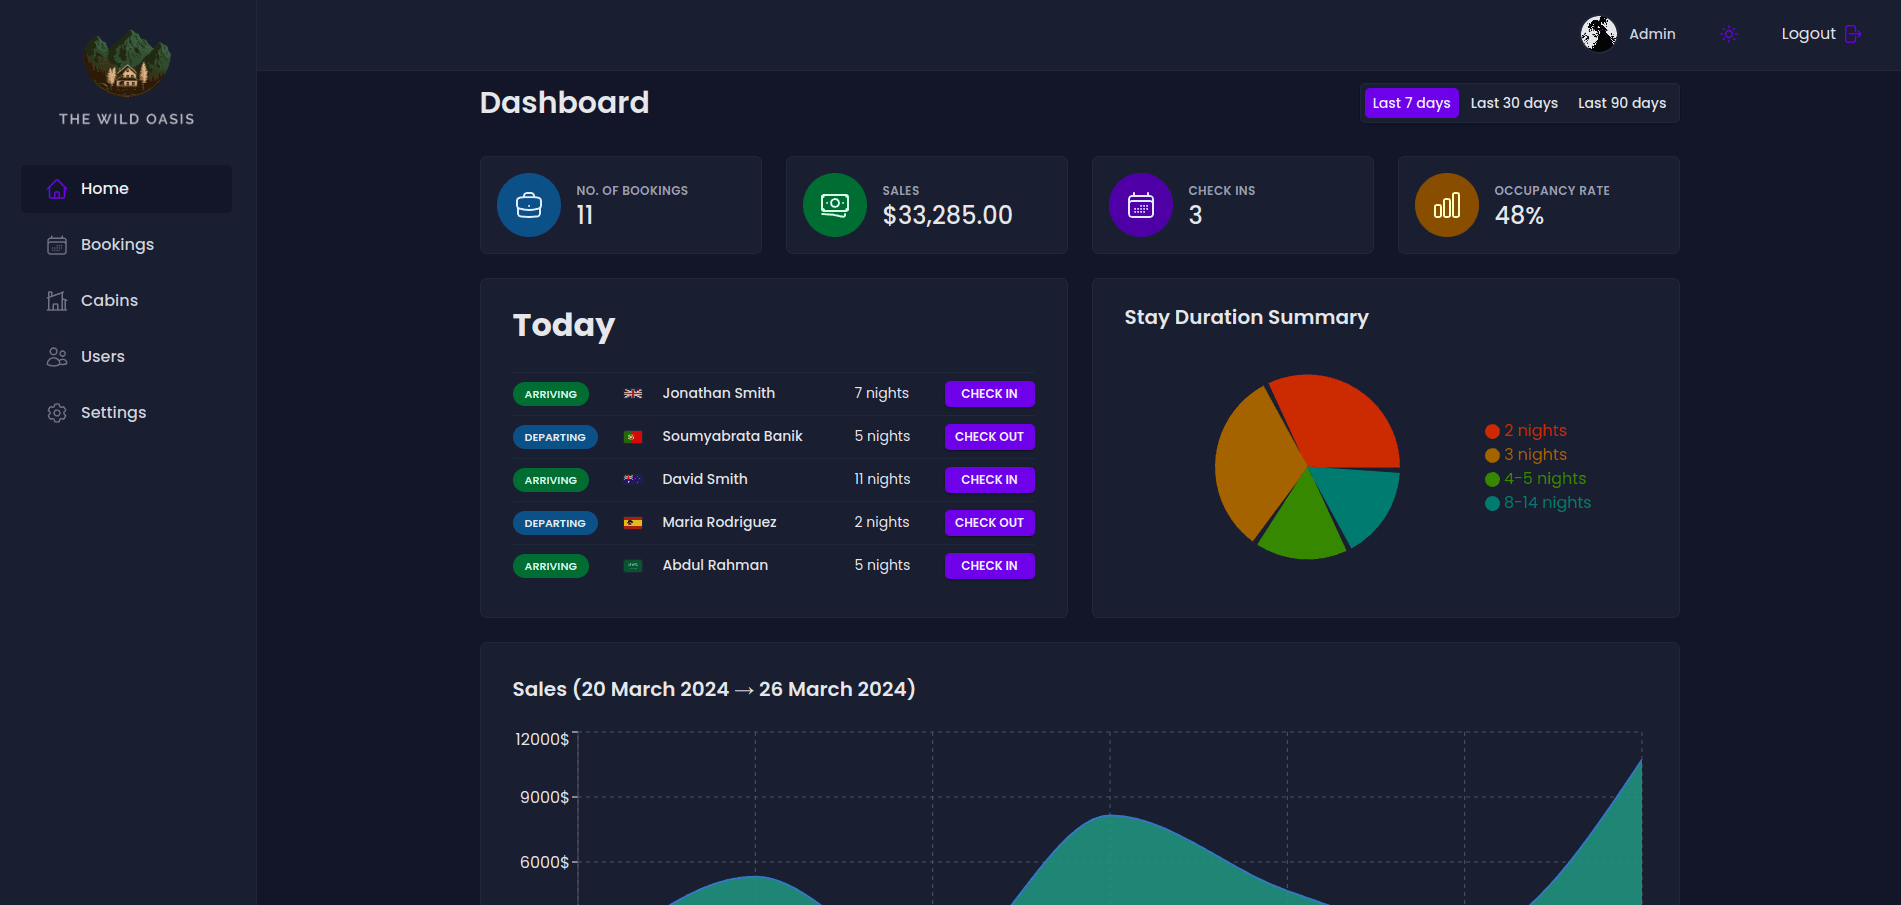Switch to Last 90 days filter
This screenshot has width=1901, height=905.
pyautogui.click(x=1622, y=103)
